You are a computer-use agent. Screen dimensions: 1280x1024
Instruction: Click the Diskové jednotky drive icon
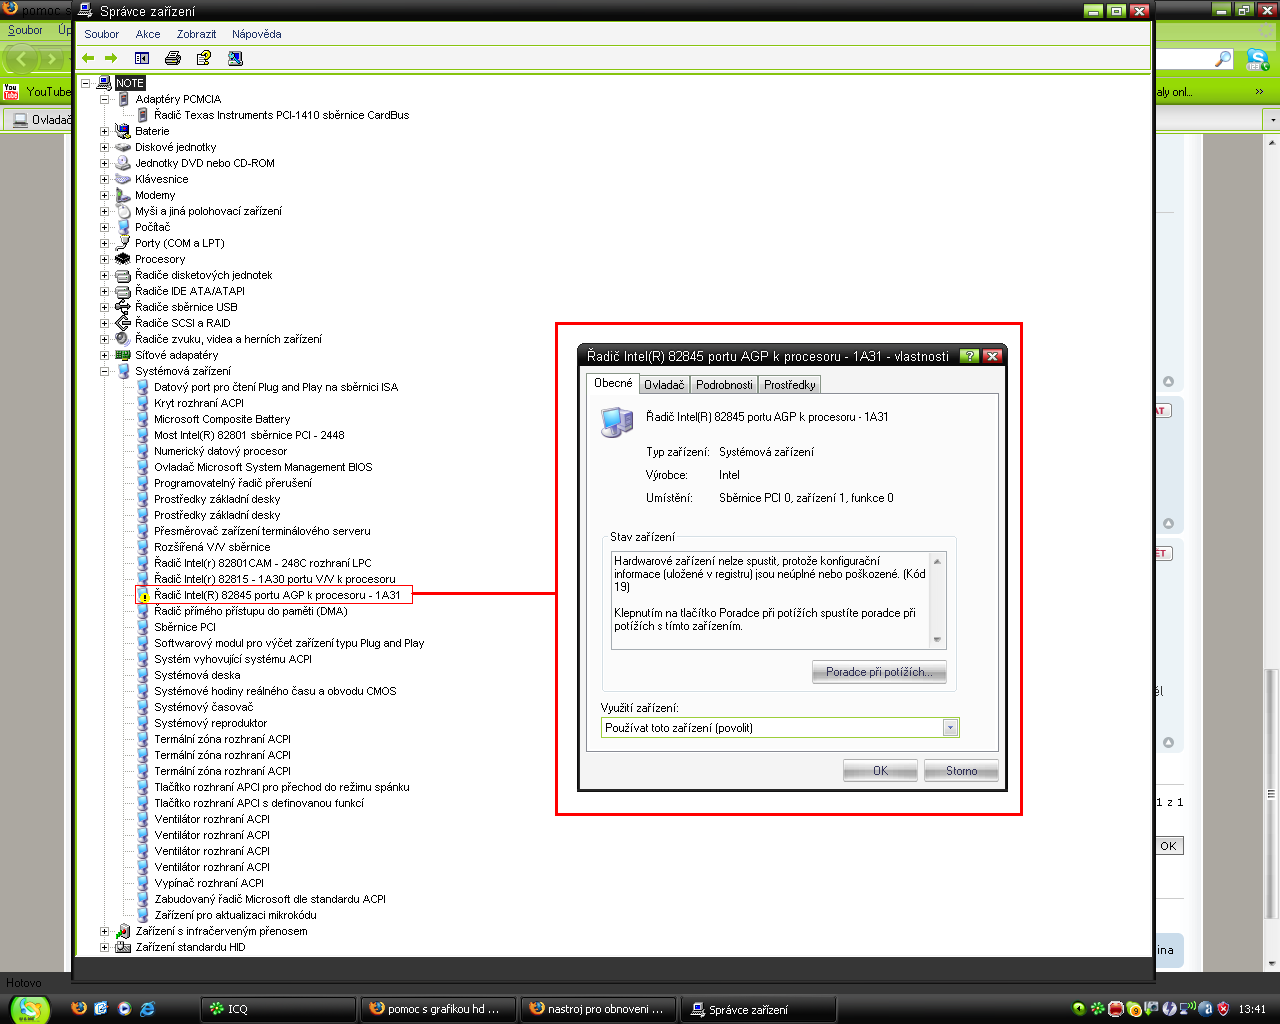[x=123, y=147]
